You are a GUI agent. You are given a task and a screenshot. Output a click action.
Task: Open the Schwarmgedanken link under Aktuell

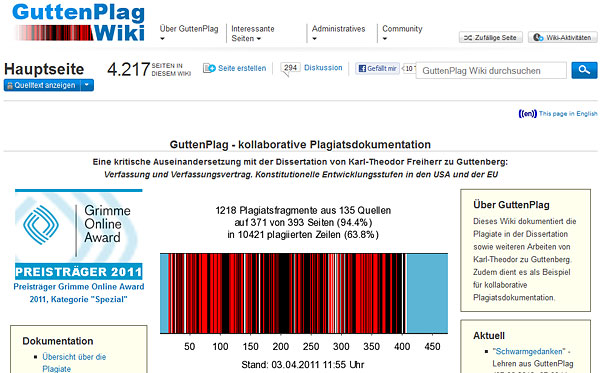click(x=528, y=351)
